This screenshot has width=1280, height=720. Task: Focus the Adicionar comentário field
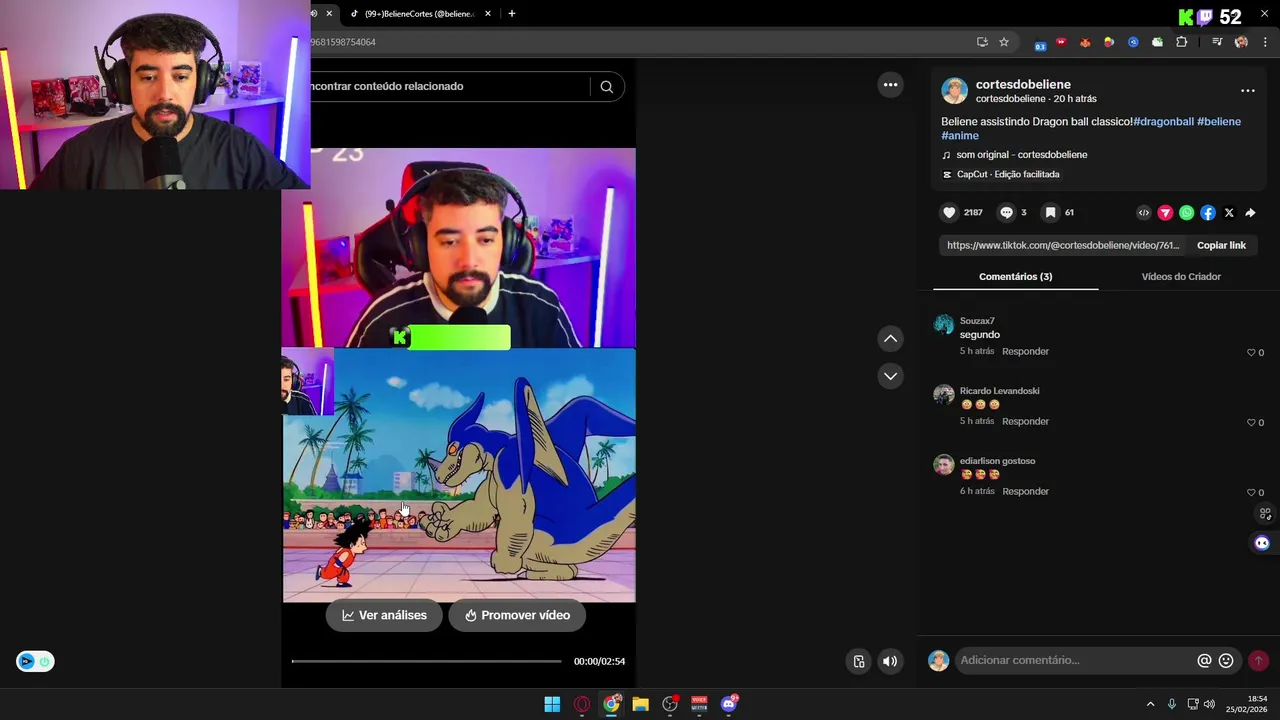(x=1075, y=660)
